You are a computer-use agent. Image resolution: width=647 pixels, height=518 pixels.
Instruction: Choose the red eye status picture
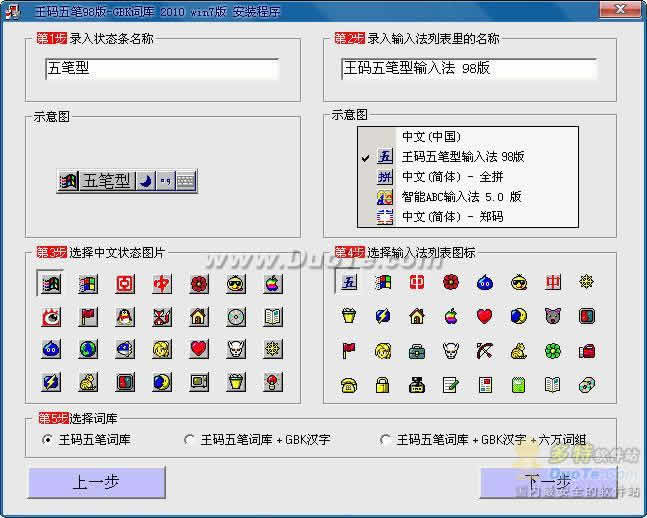point(50,317)
